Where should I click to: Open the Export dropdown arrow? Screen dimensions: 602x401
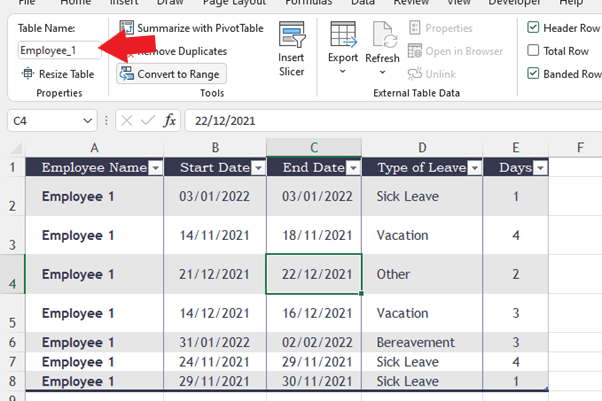(342, 71)
